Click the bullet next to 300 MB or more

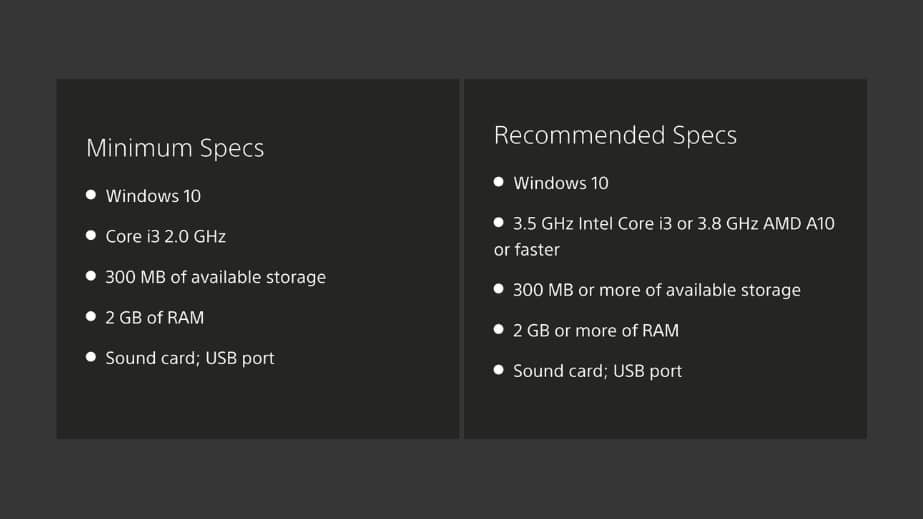[x=499, y=289]
